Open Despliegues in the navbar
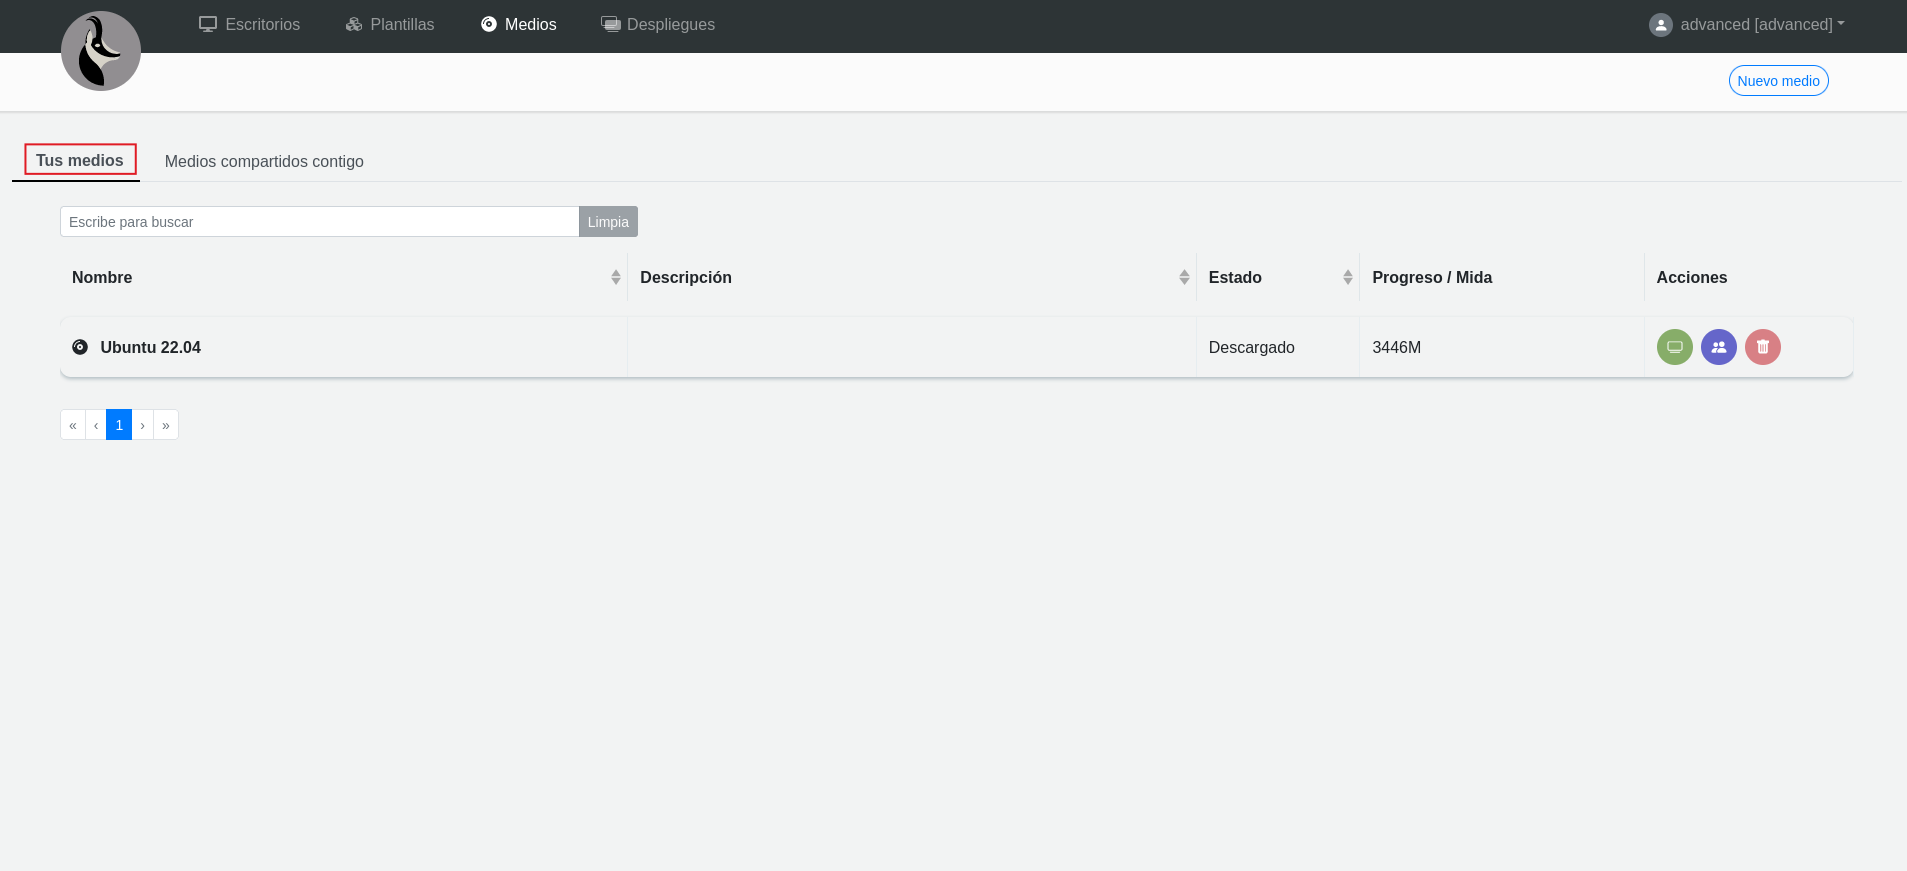This screenshot has height=871, width=1907. (x=658, y=25)
